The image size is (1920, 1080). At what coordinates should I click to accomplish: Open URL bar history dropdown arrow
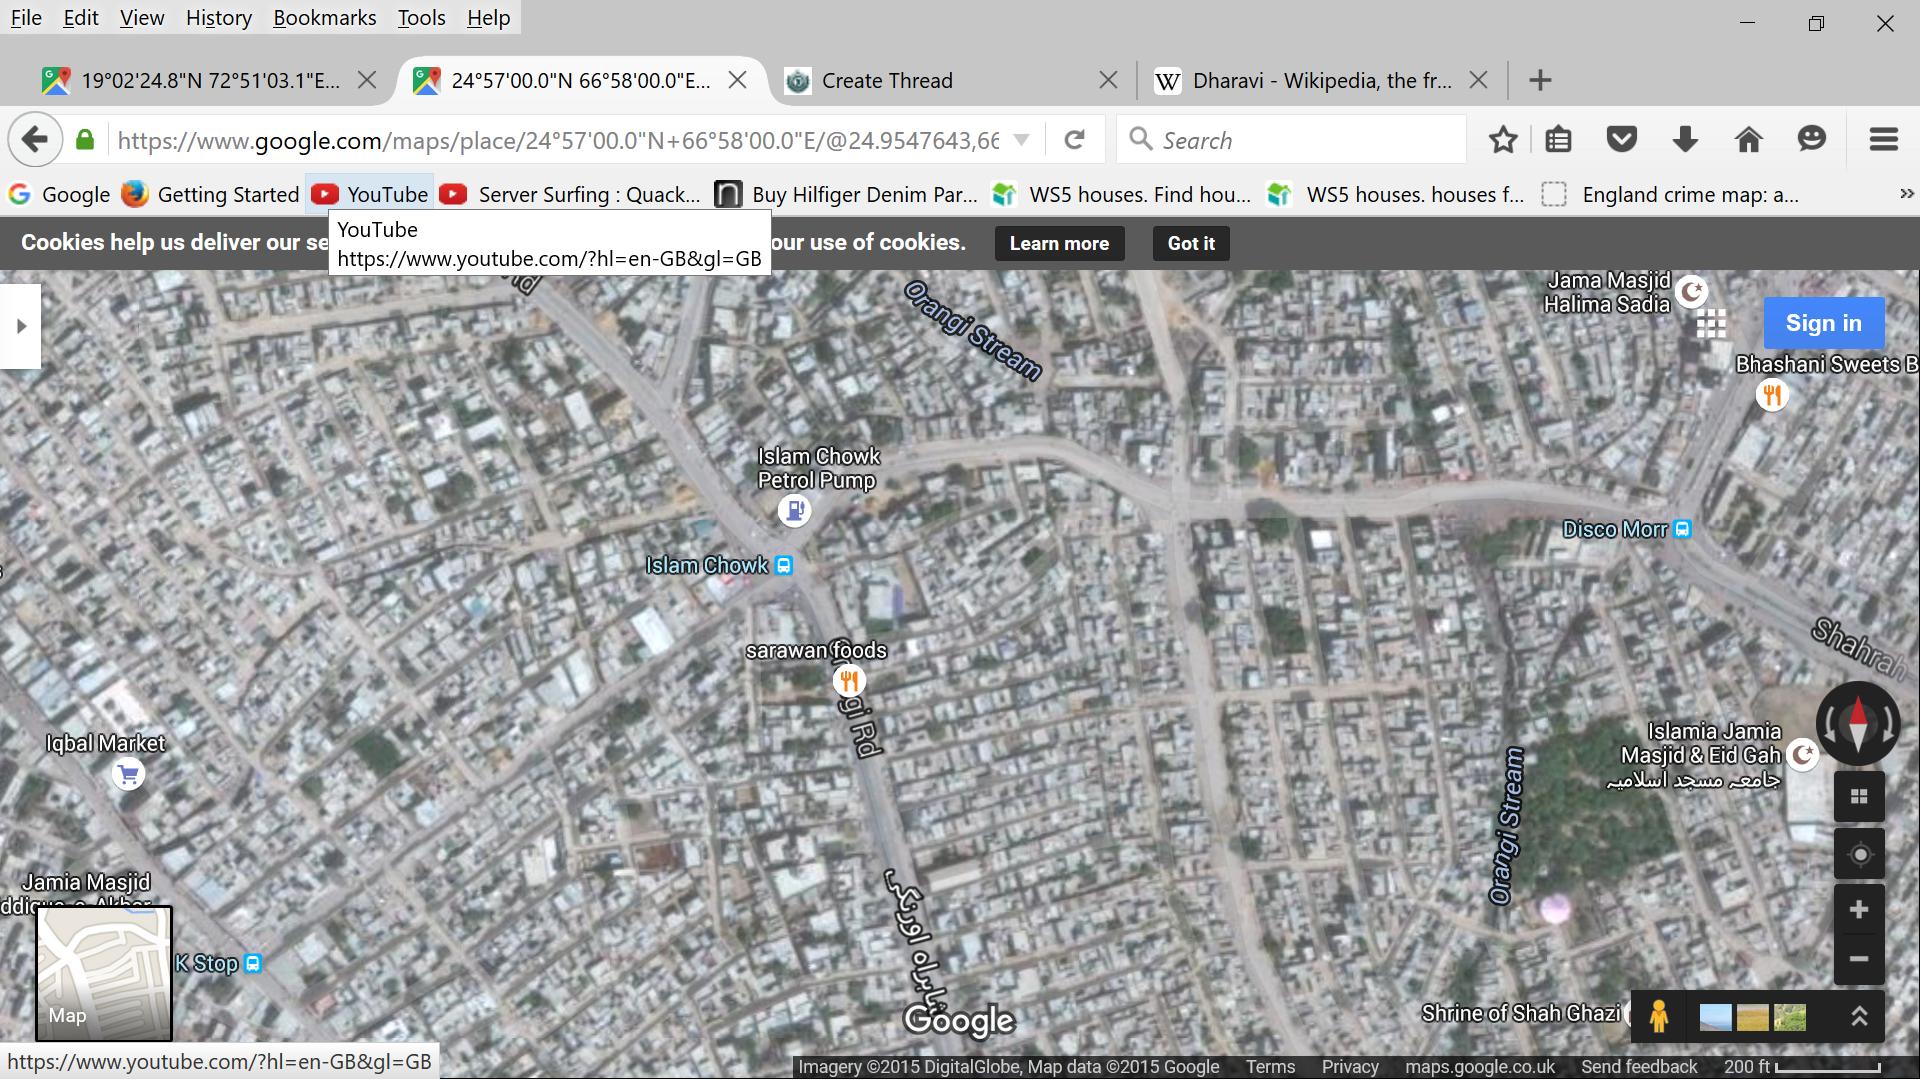pos(1021,140)
